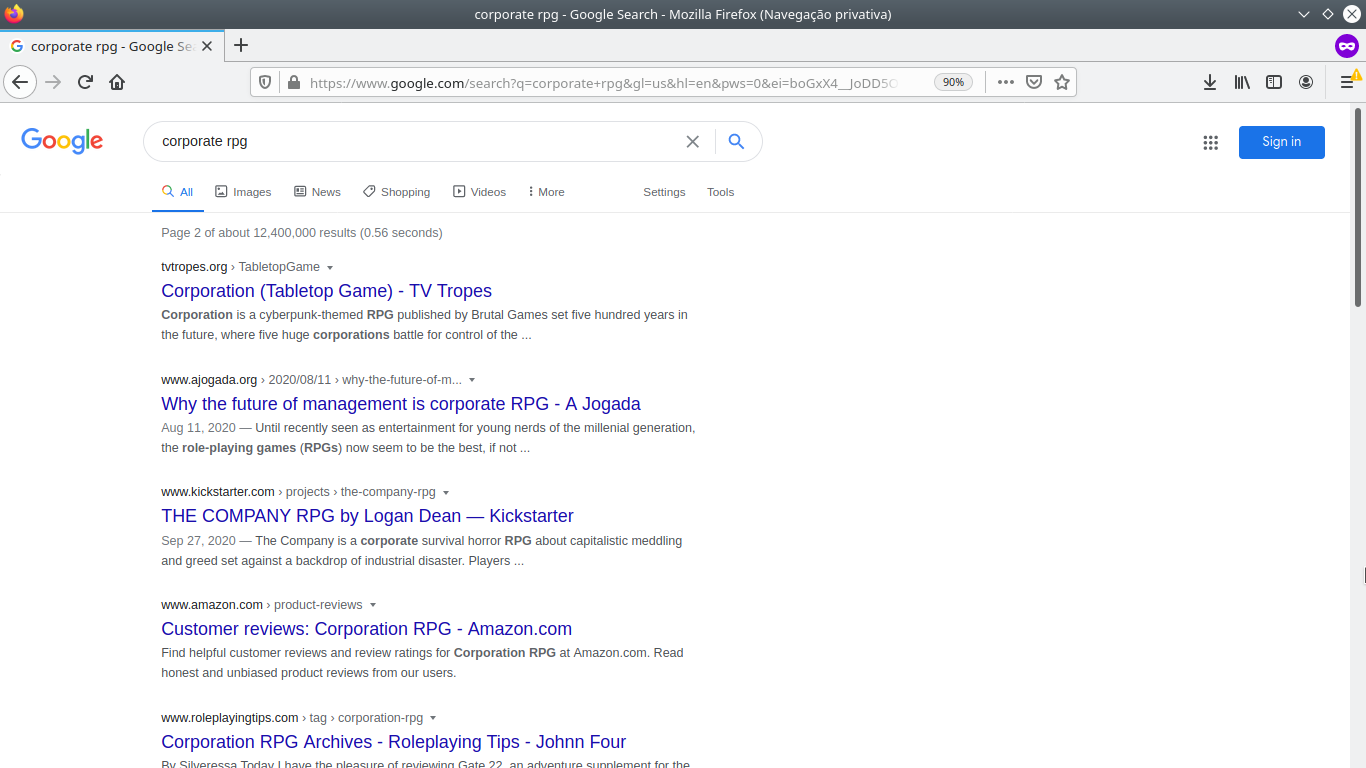
Task: Open the tracking protection shield icon
Action: coord(265,83)
